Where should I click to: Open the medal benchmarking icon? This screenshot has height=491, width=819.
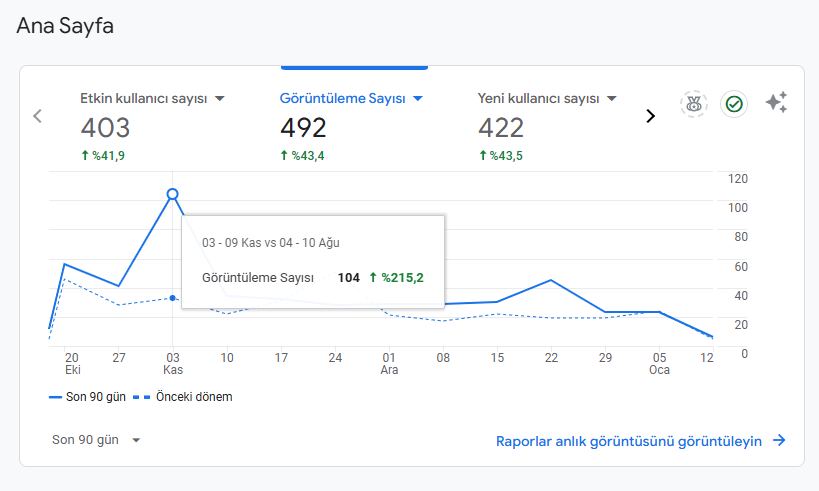[x=694, y=104]
